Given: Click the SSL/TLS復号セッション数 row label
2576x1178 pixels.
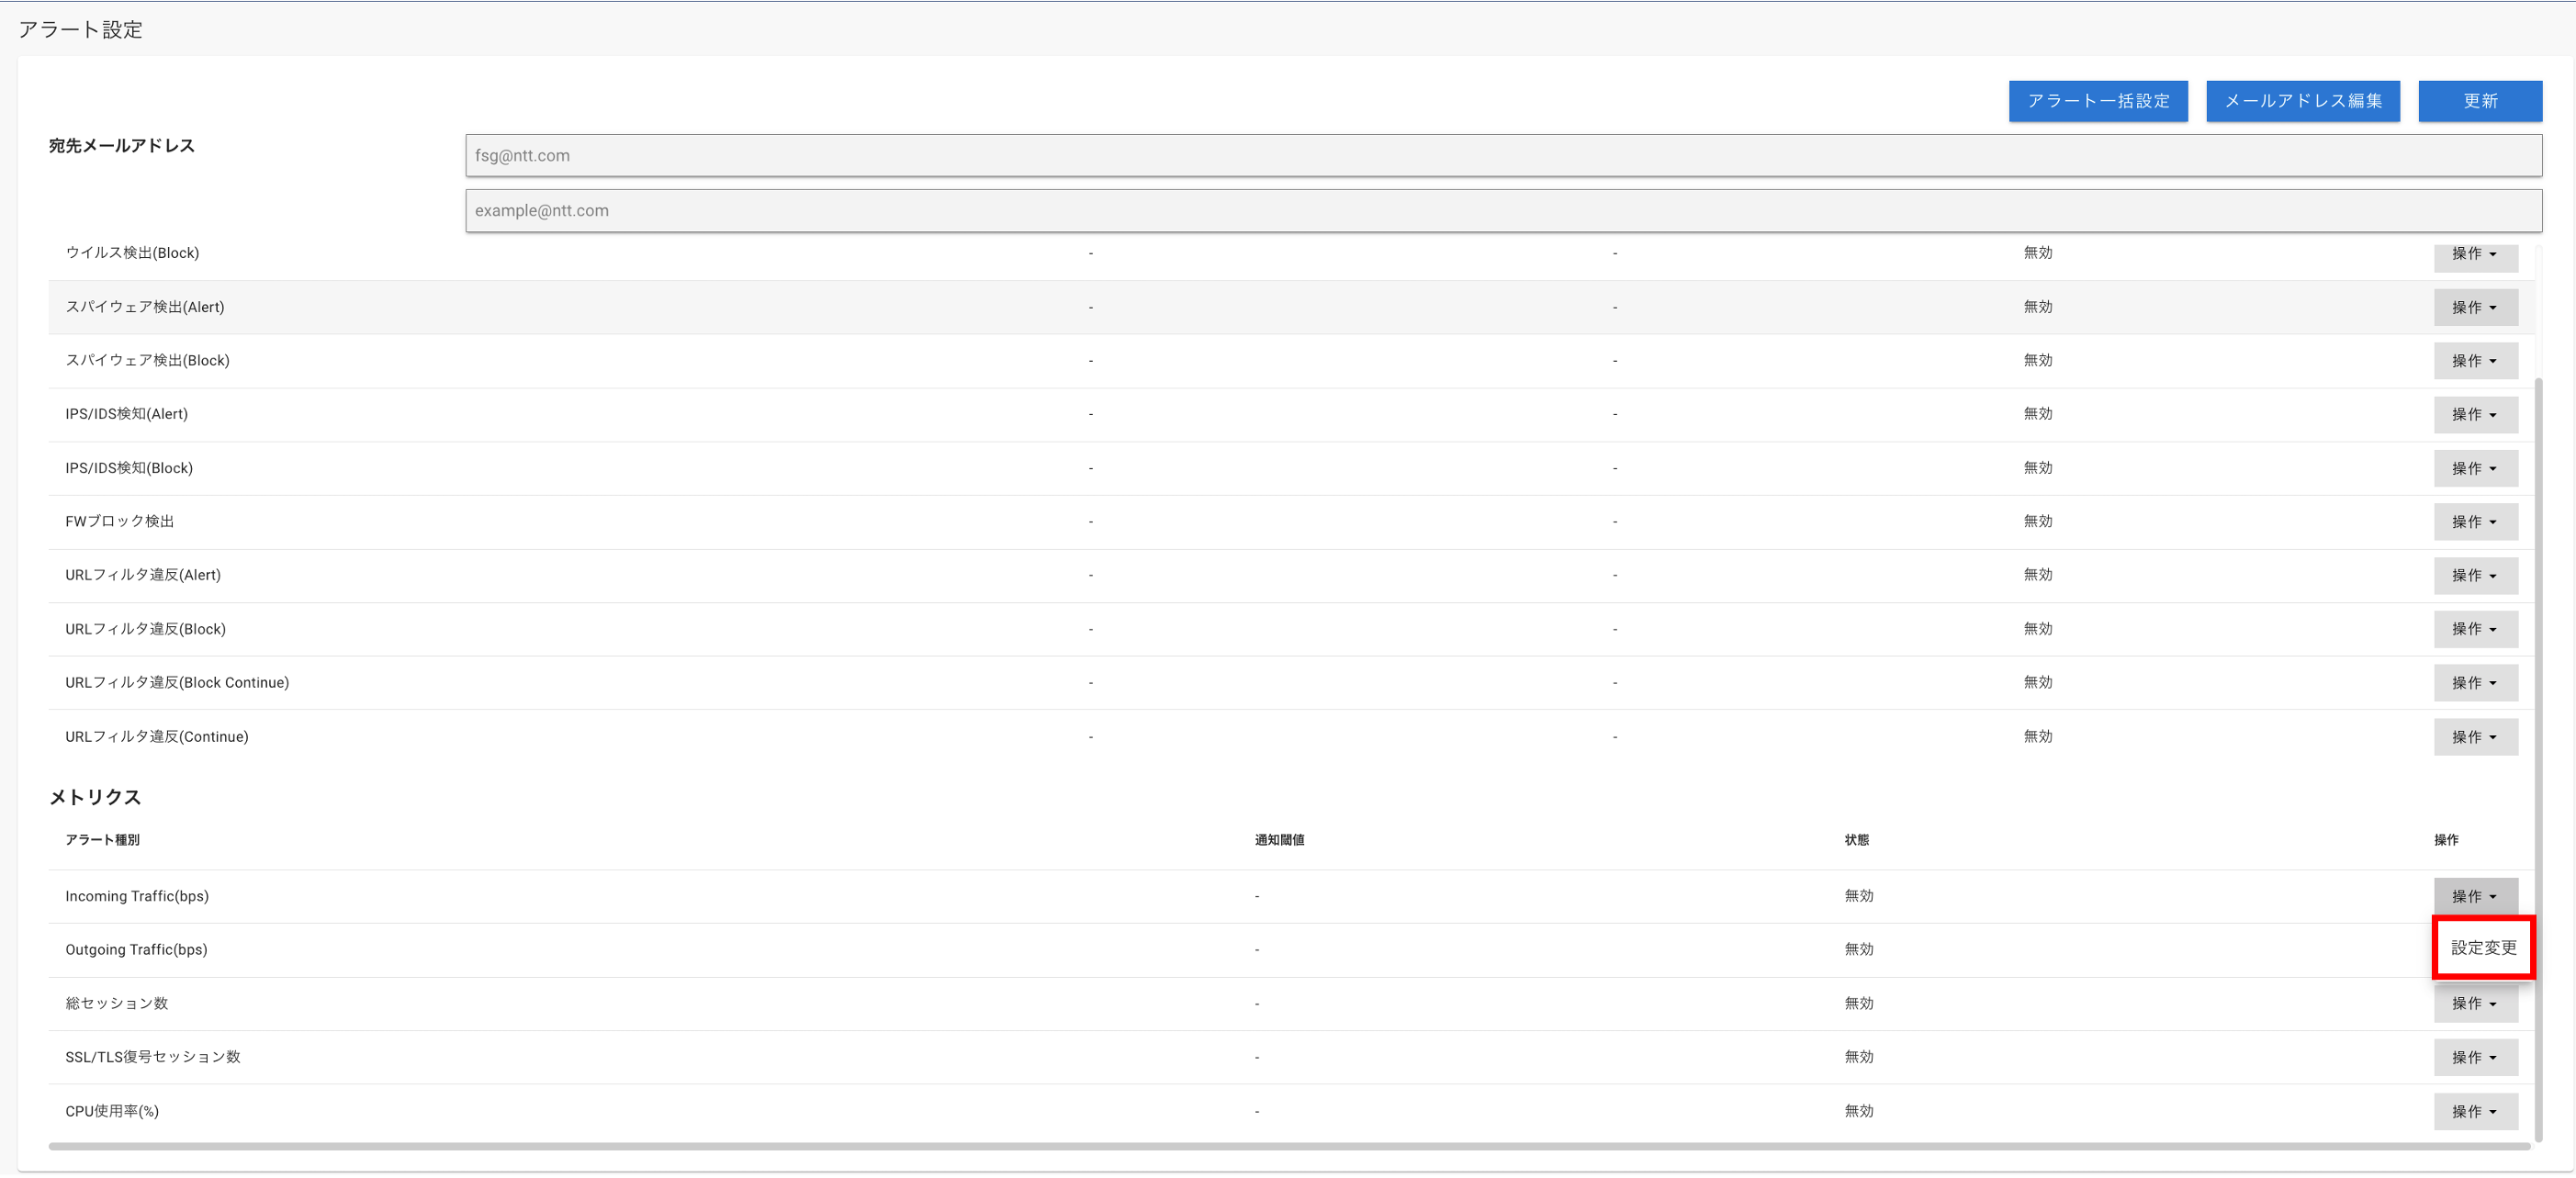Looking at the screenshot, I should [153, 1057].
